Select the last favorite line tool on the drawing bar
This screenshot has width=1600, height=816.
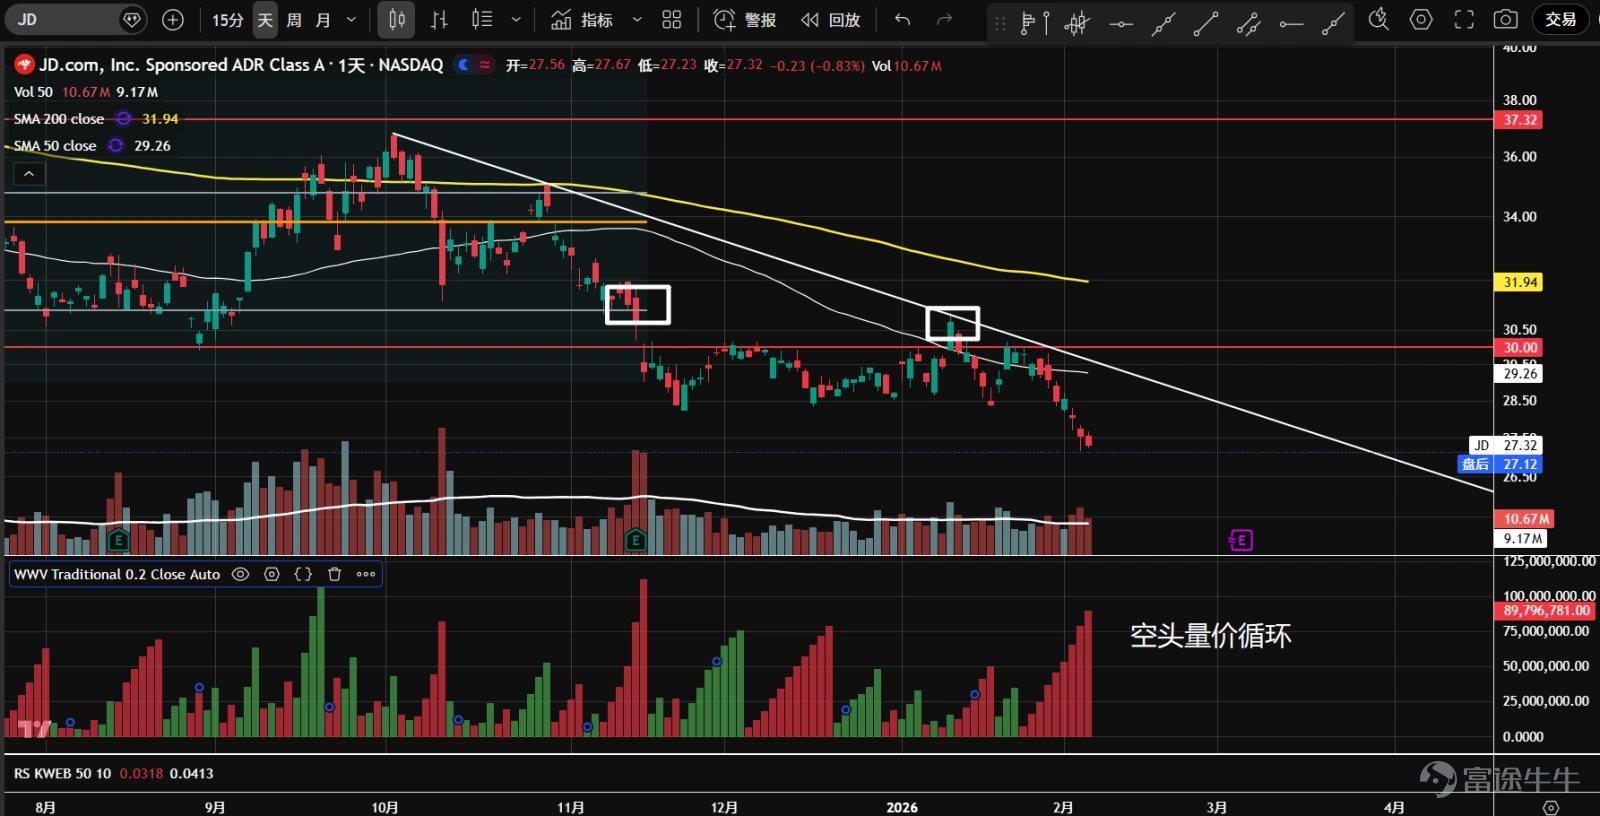click(x=1333, y=22)
